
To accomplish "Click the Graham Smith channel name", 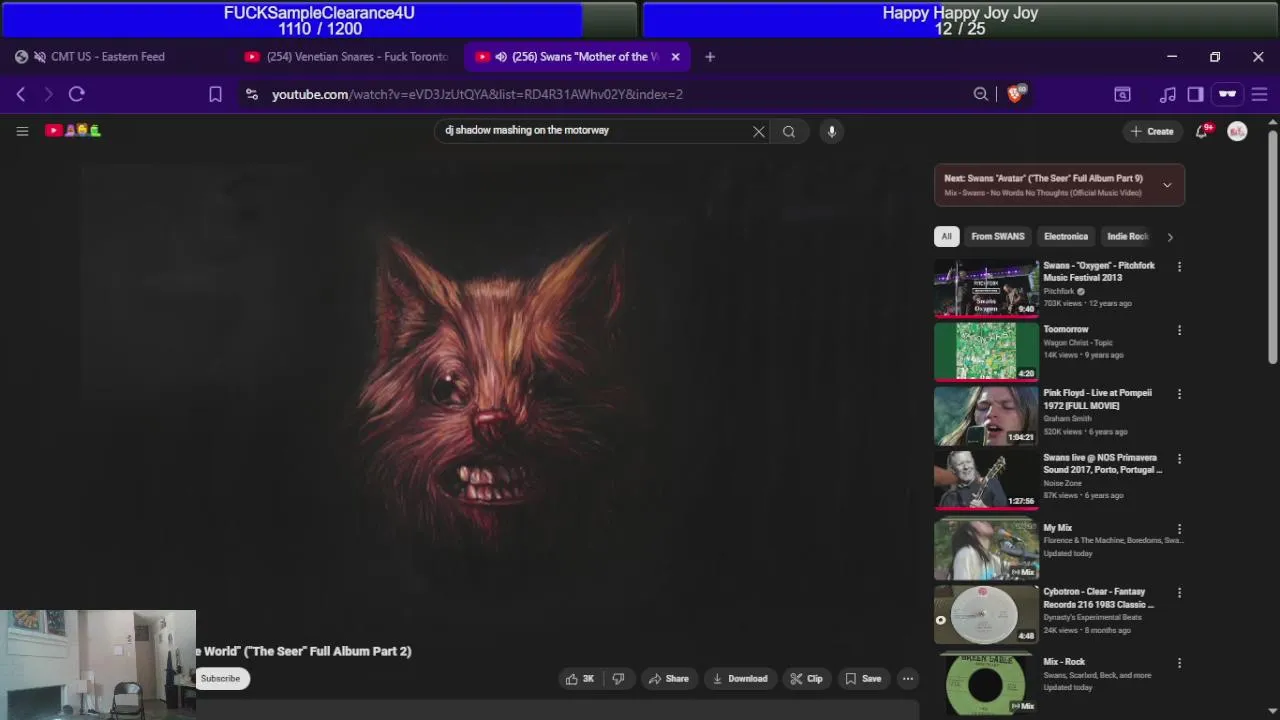I will point(1067,419).
